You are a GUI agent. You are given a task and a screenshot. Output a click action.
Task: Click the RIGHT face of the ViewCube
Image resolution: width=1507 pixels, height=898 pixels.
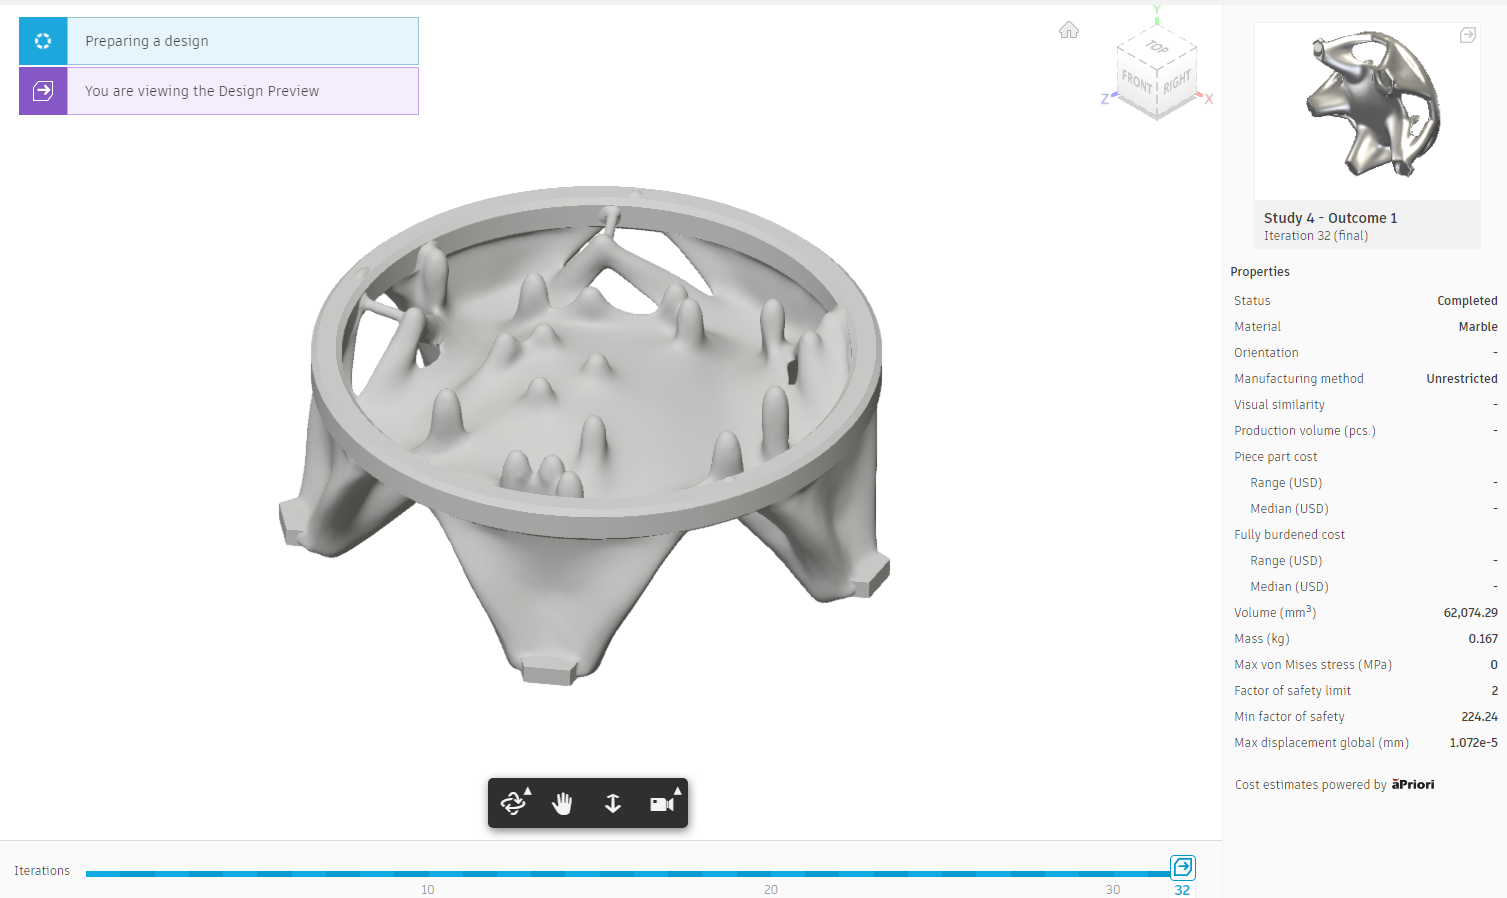pos(1177,81)
